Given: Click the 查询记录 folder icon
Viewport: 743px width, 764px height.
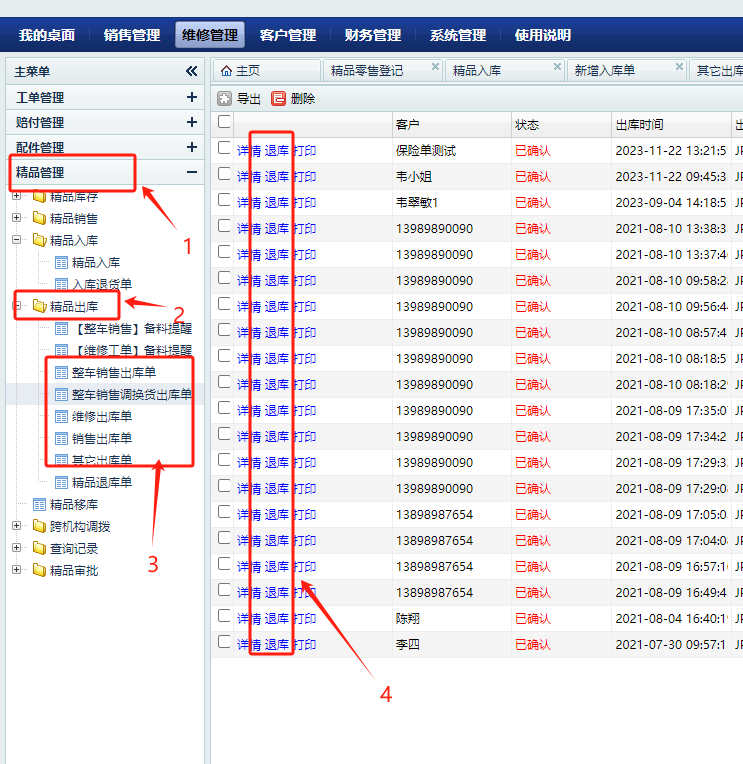Looking at the screenshot, I should [39, 549].
